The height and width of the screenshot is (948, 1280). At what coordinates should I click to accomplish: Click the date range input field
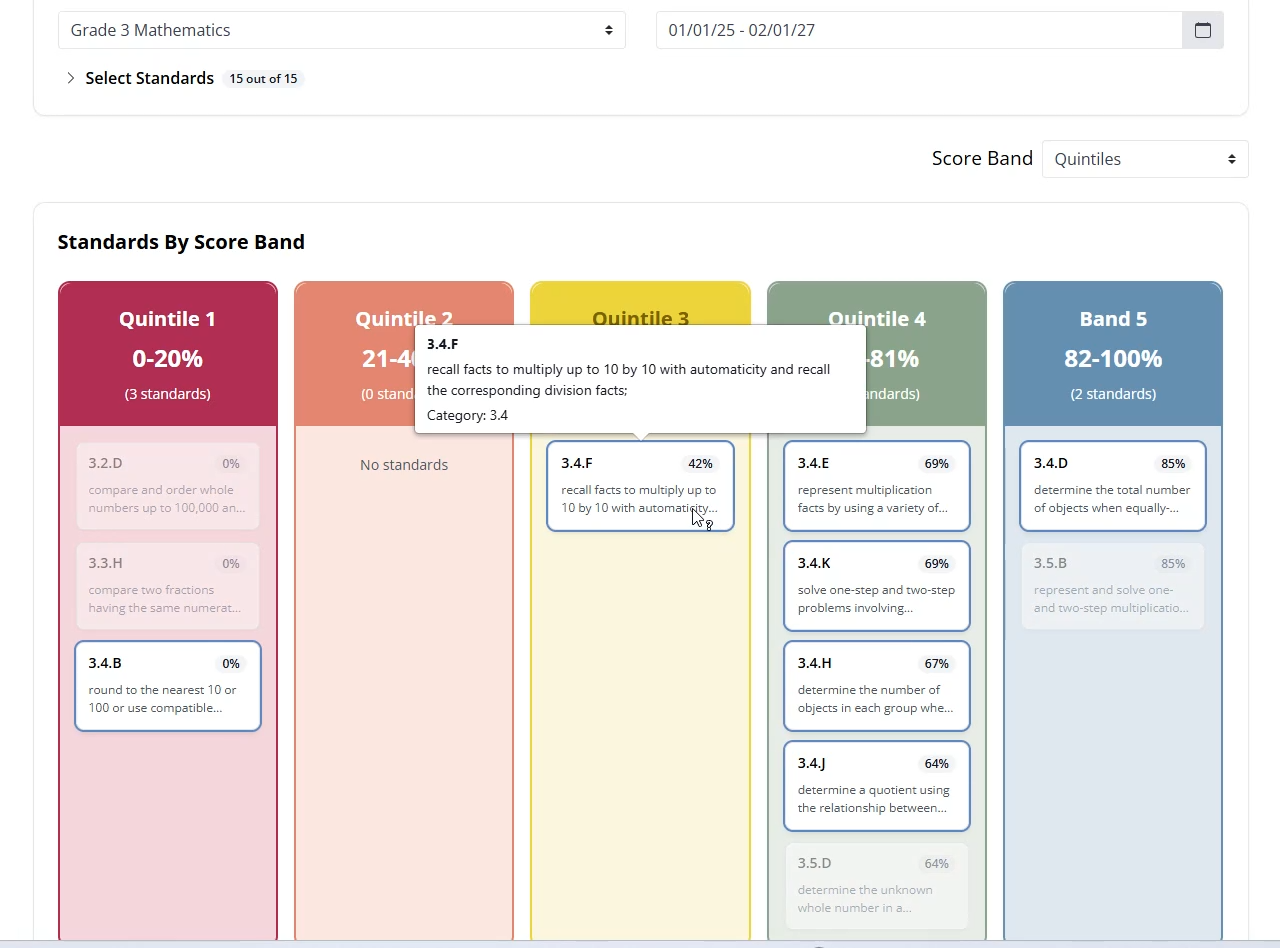(920, 30)
